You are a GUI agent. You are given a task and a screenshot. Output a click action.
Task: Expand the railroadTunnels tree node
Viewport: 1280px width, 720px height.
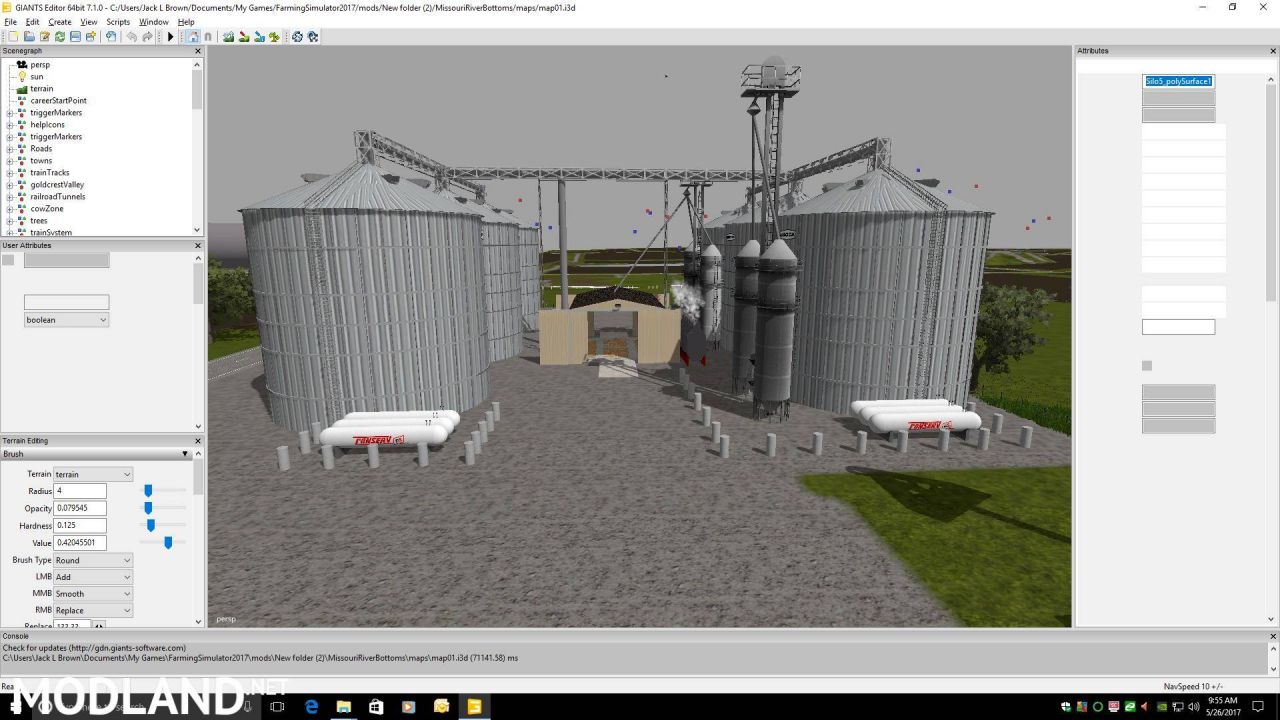coord(10,197)
